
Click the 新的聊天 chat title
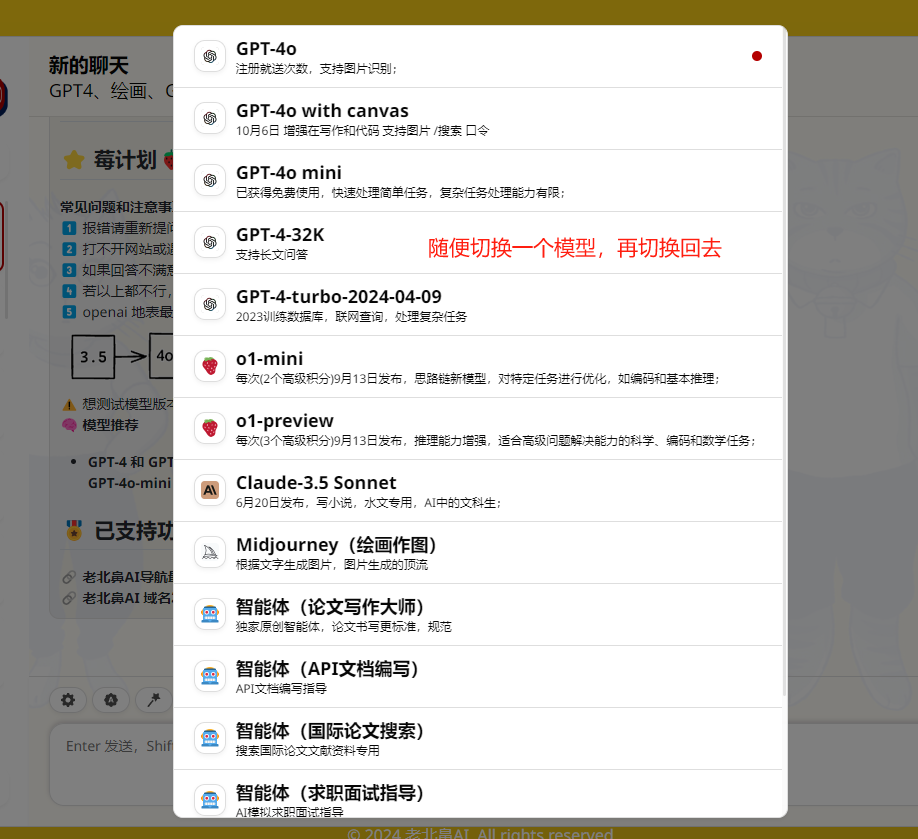tap(88, 66)
